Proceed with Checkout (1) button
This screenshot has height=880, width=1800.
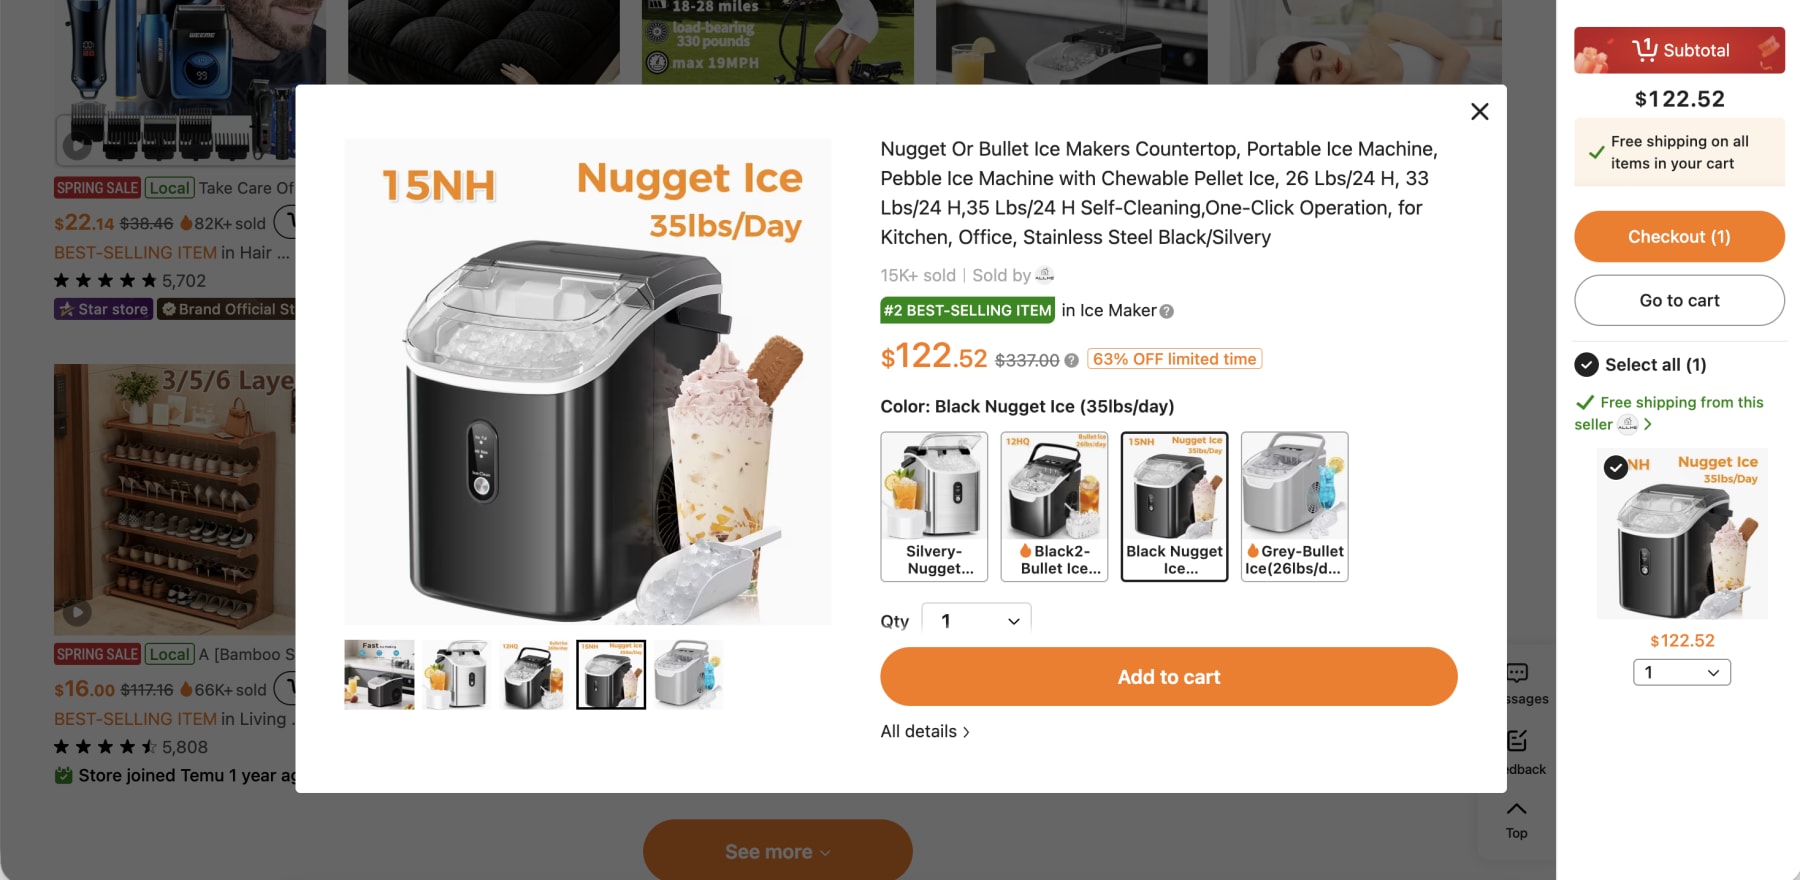(1680, 237)
